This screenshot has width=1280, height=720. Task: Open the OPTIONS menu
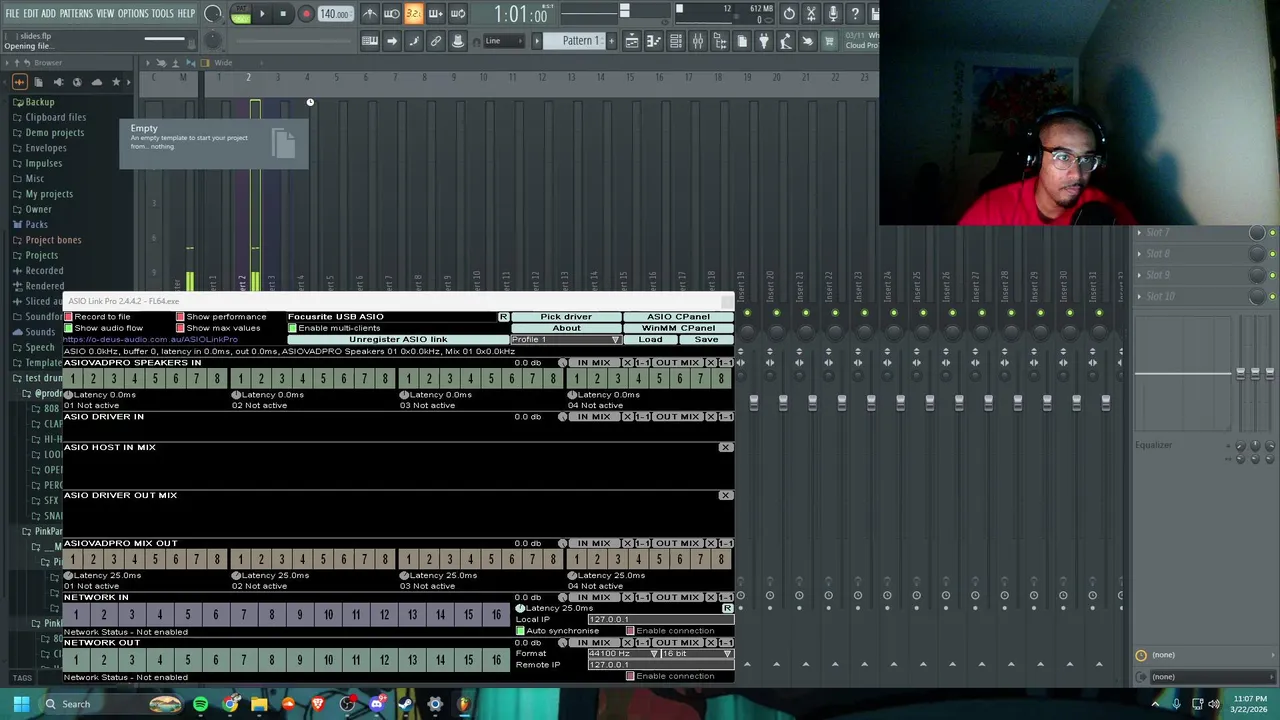click(x=133, y=13)
